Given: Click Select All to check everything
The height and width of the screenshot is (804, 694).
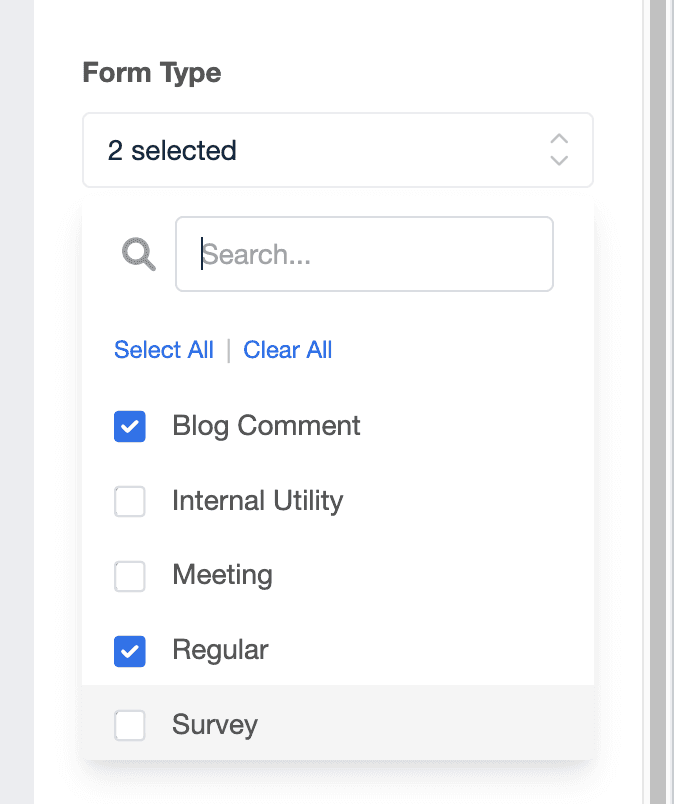Looking at the screenshot, I should (163, 349).
